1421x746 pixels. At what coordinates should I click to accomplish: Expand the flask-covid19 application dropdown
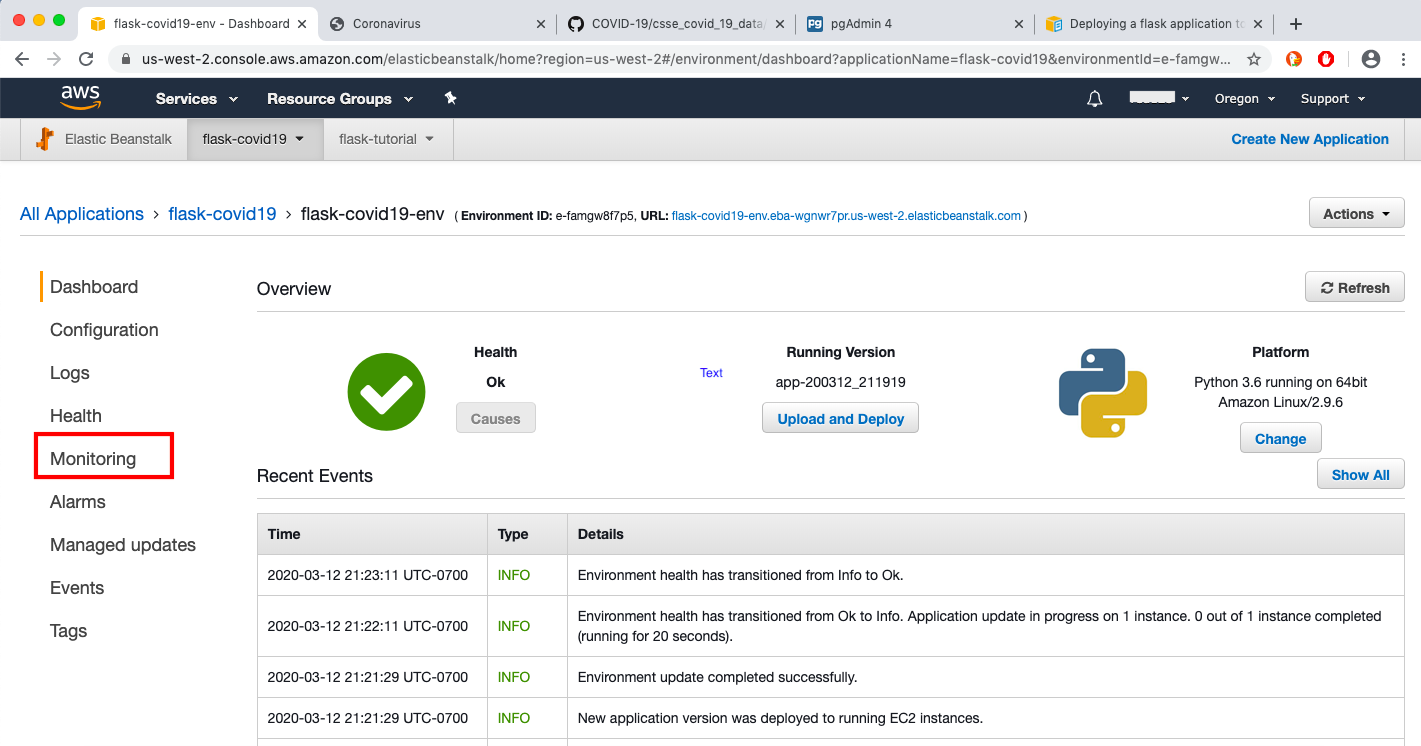254,139
